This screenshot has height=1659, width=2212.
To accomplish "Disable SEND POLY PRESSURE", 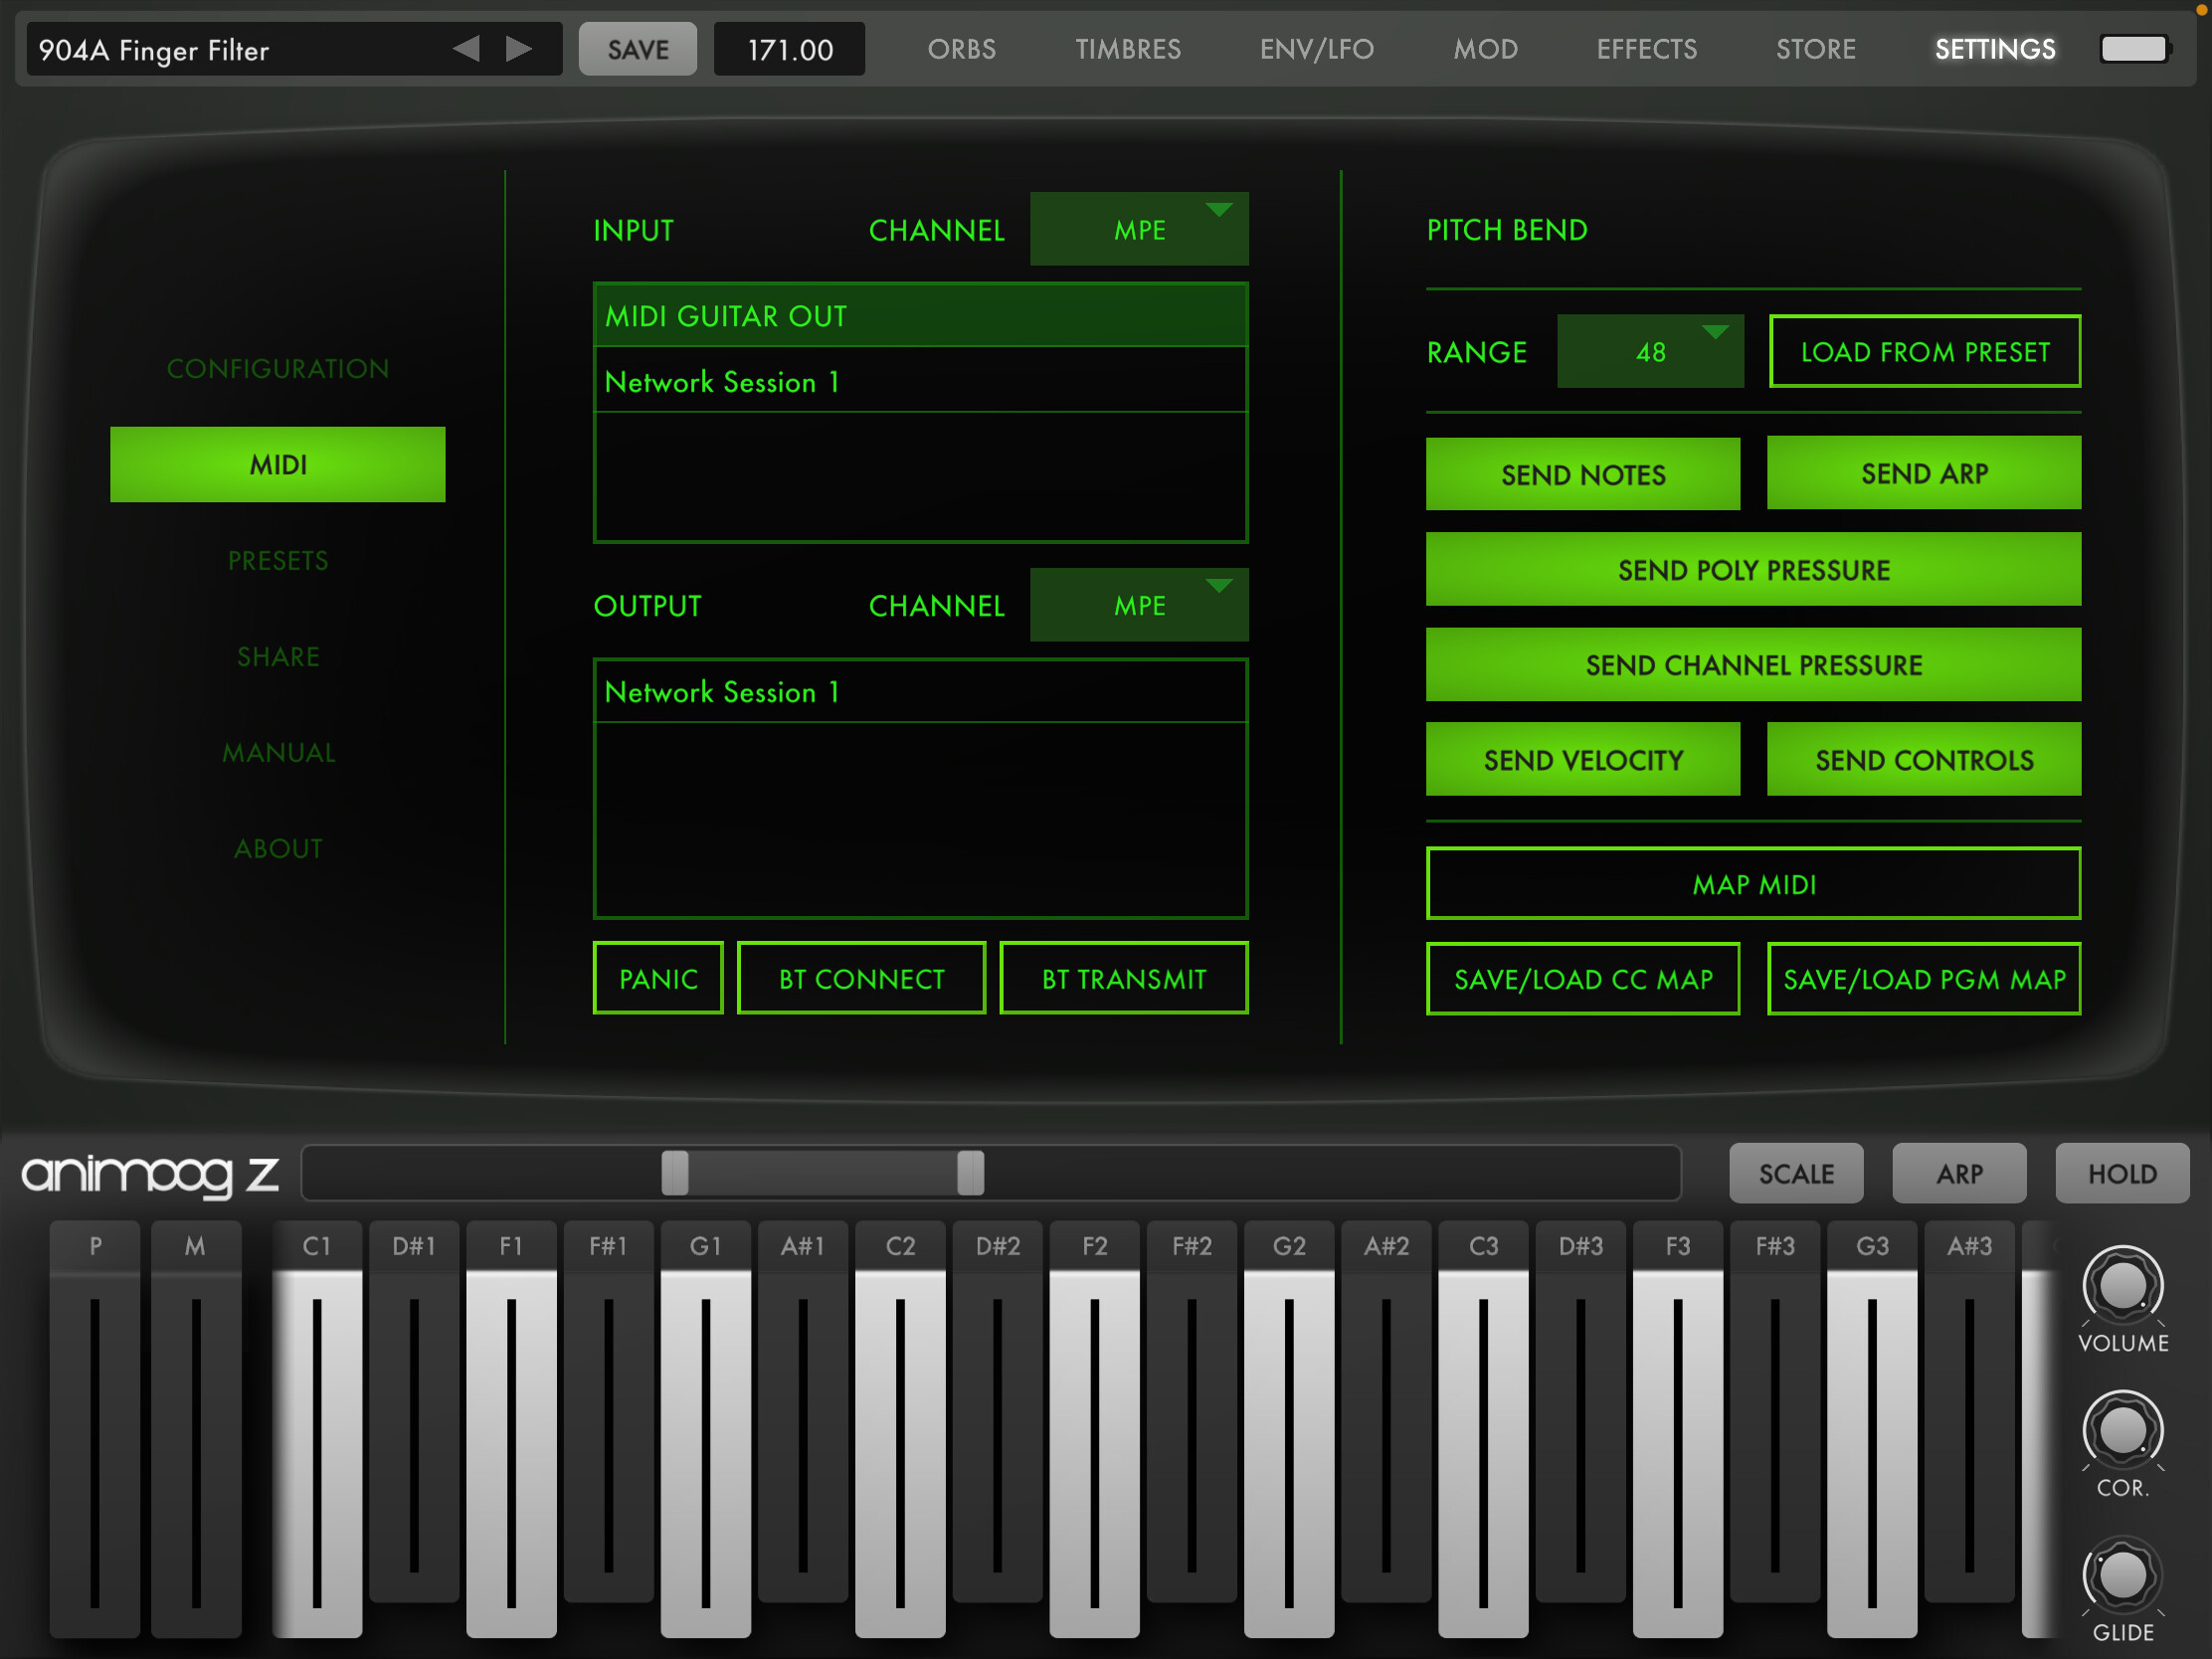I will coord(1753,569).
